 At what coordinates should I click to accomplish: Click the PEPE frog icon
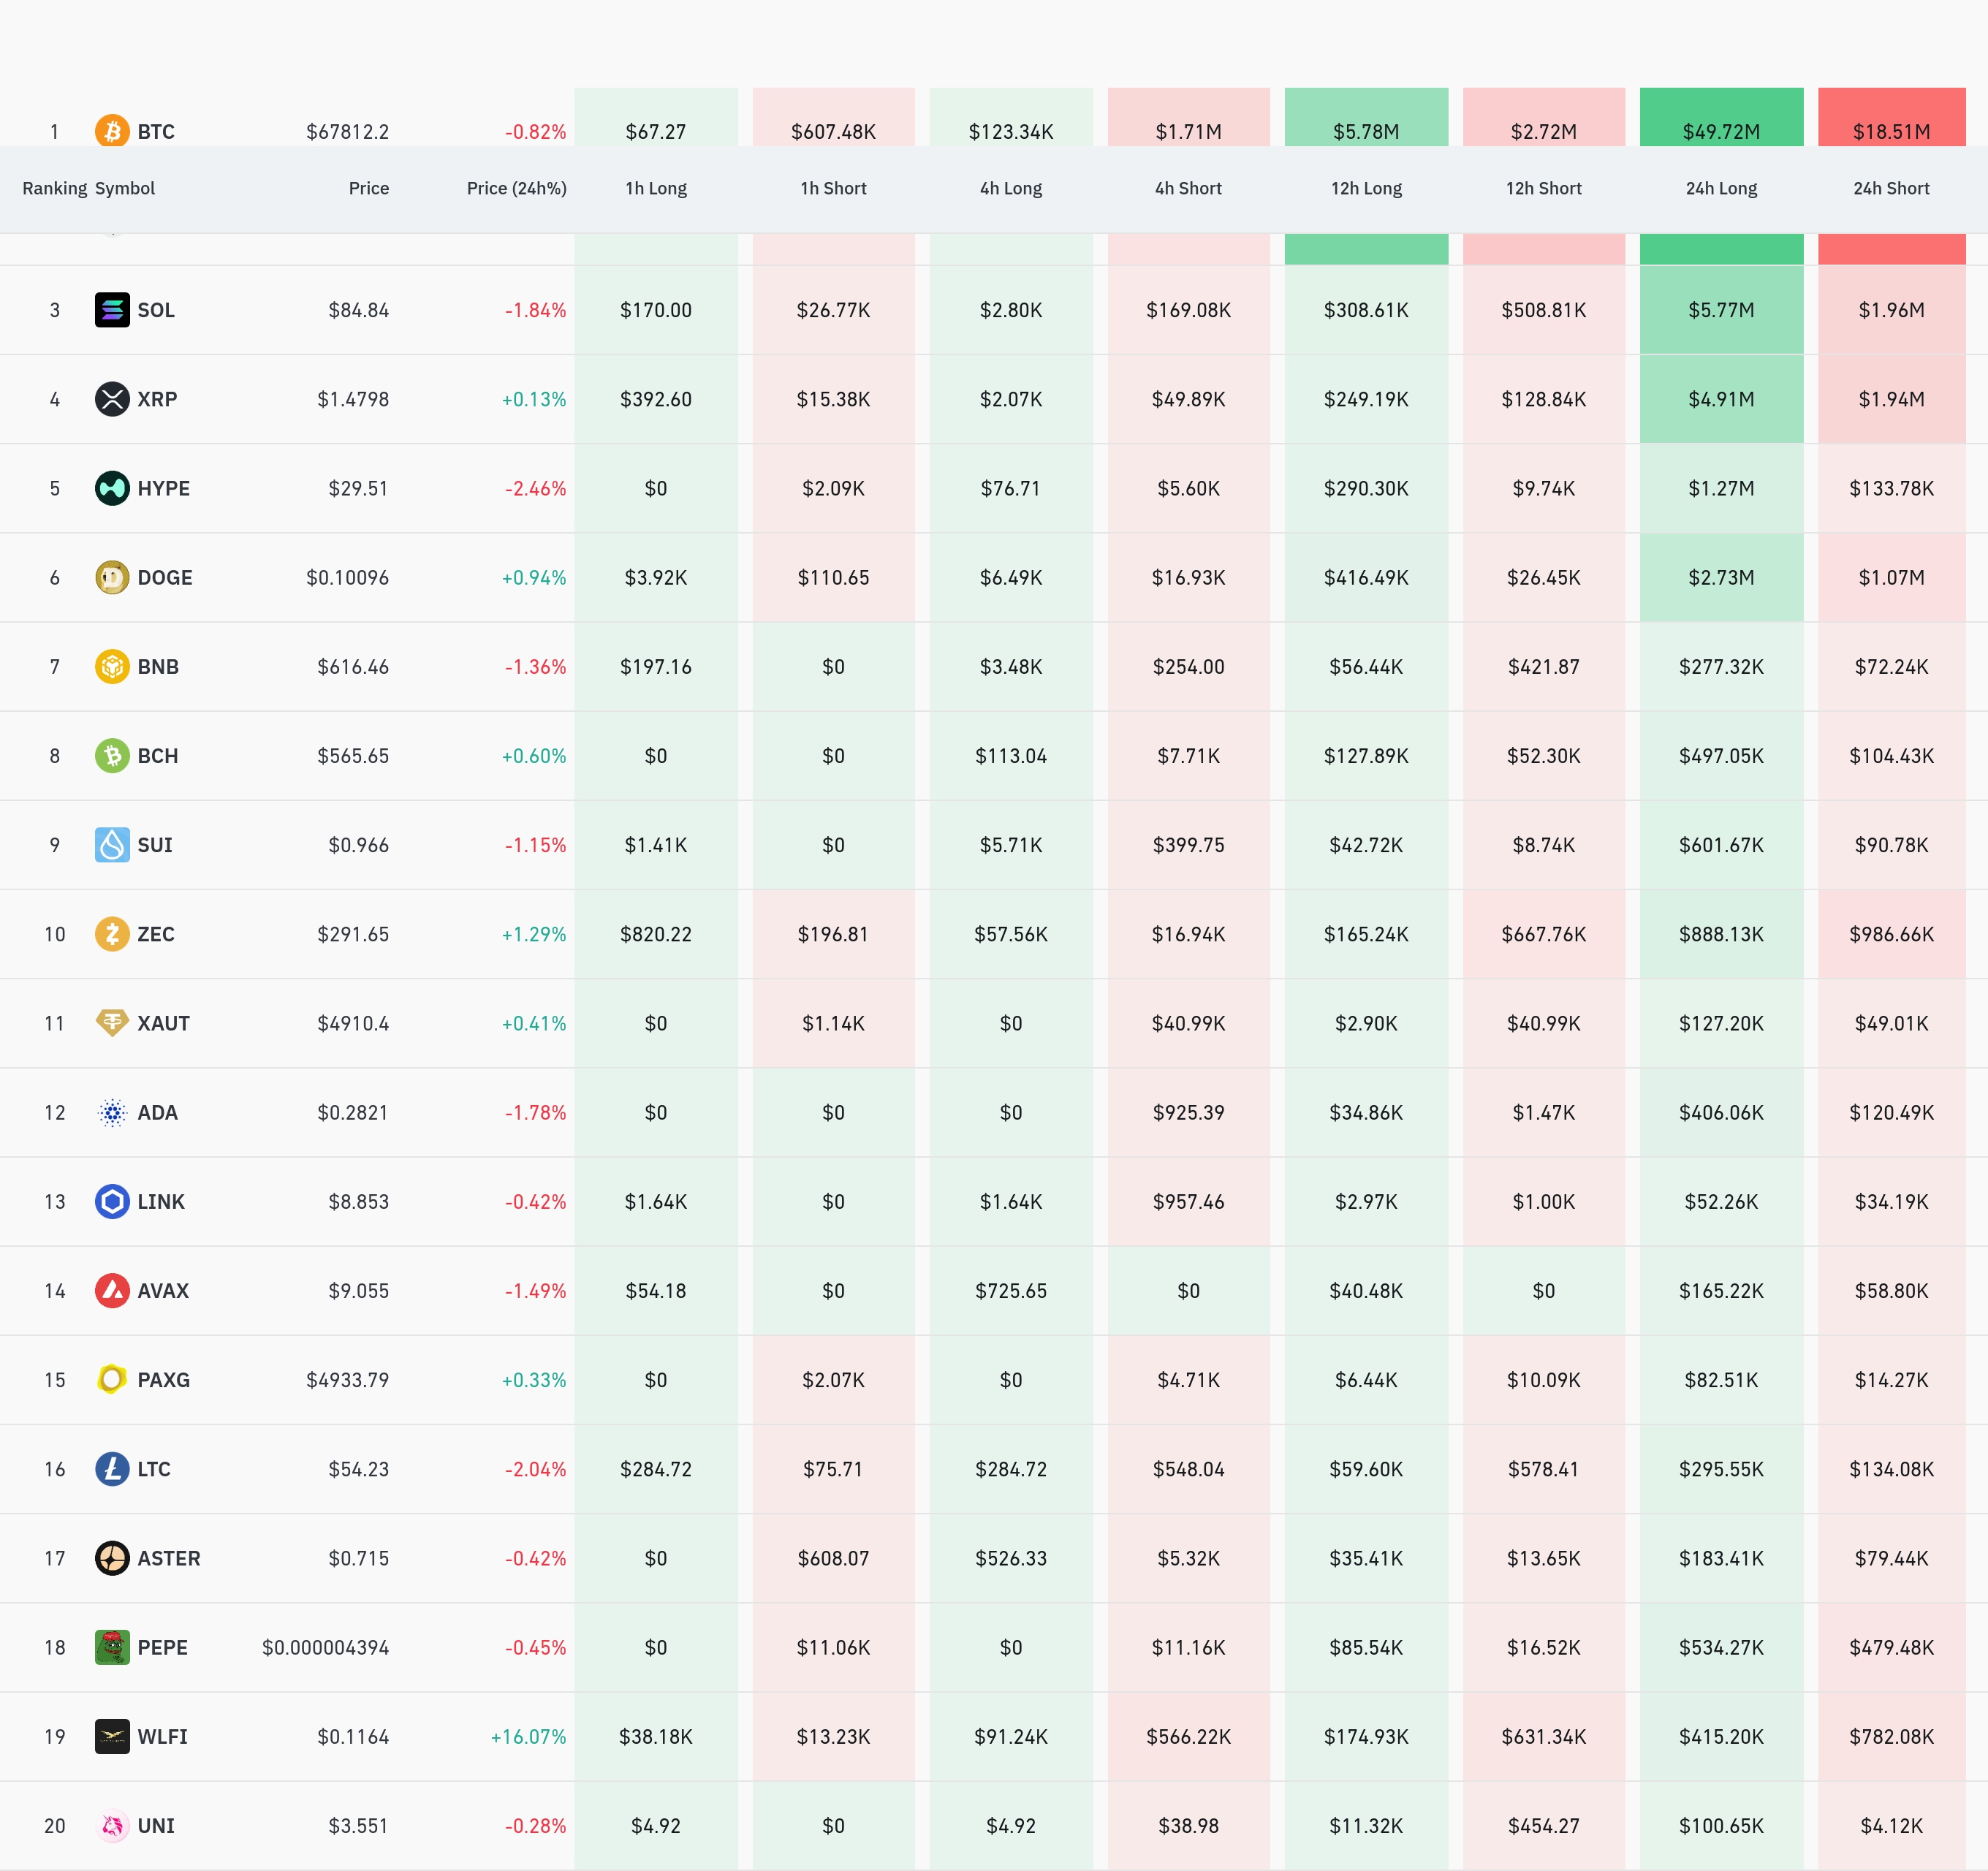[112, 1647]
